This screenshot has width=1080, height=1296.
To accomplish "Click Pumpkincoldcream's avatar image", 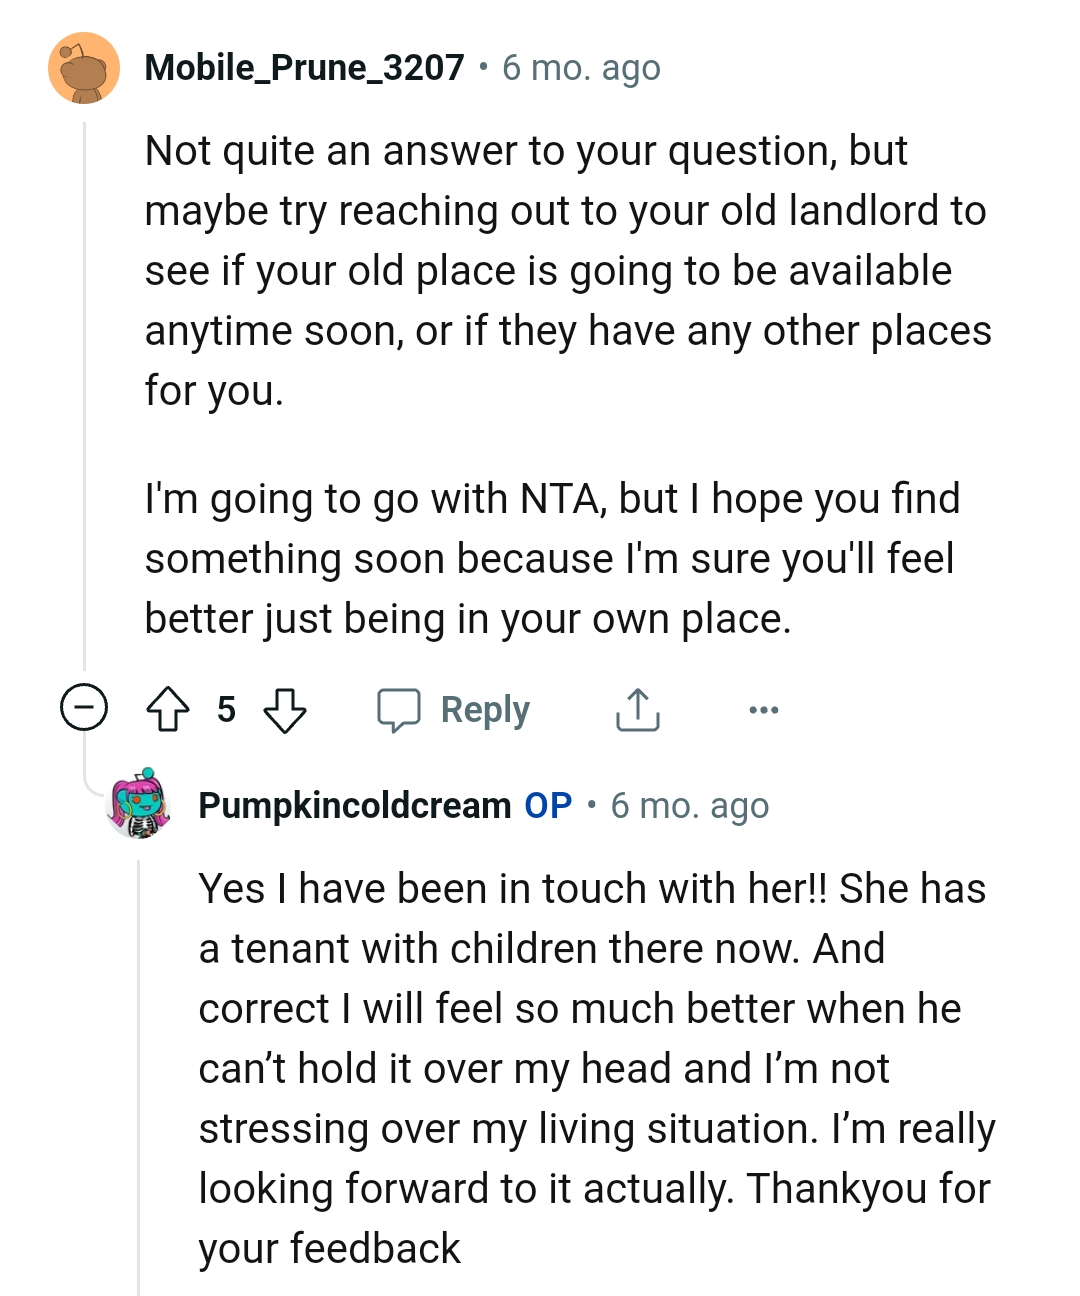I will 138,807.
